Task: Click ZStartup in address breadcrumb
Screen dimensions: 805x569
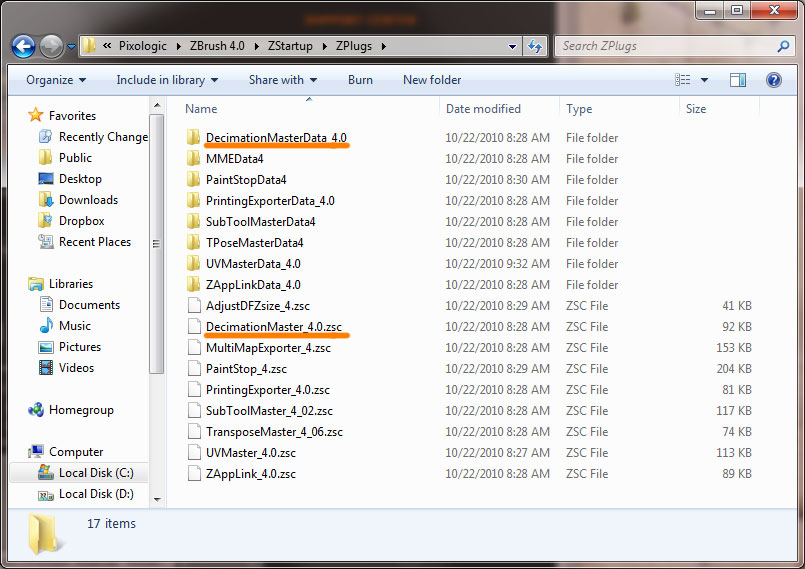Action: click(290, 46)
